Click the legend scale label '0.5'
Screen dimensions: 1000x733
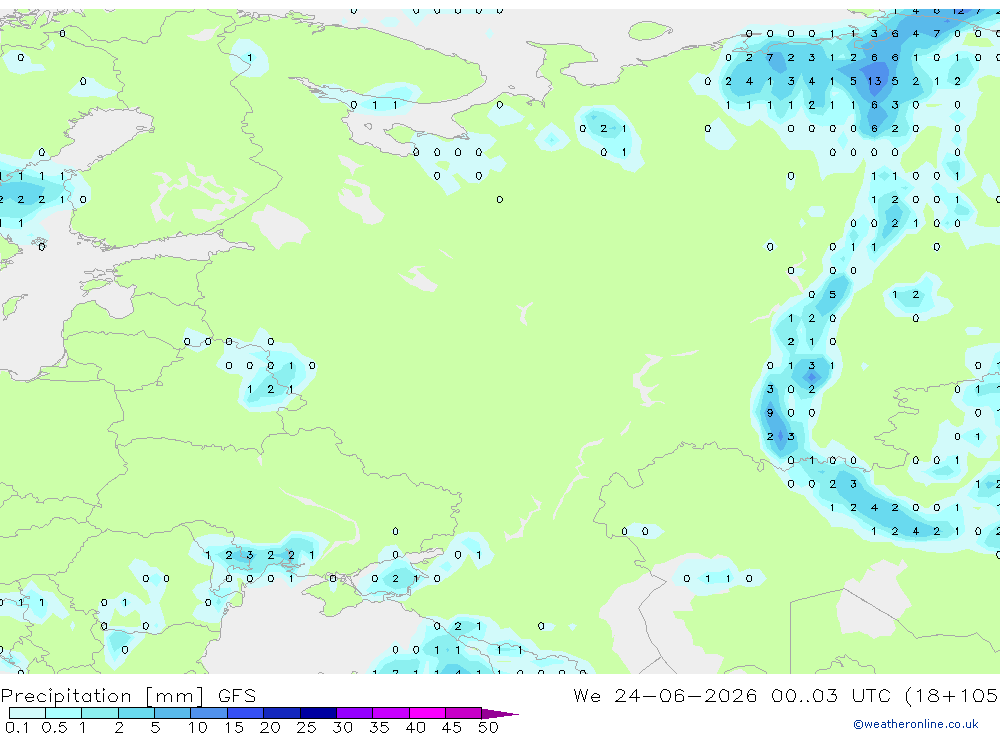point(54,727)
